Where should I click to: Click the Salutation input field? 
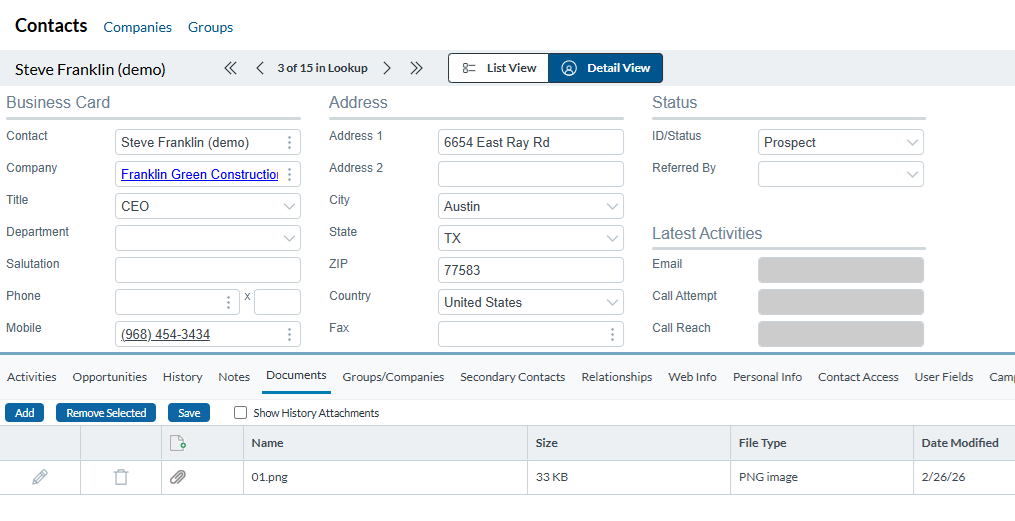pos(208,270)
